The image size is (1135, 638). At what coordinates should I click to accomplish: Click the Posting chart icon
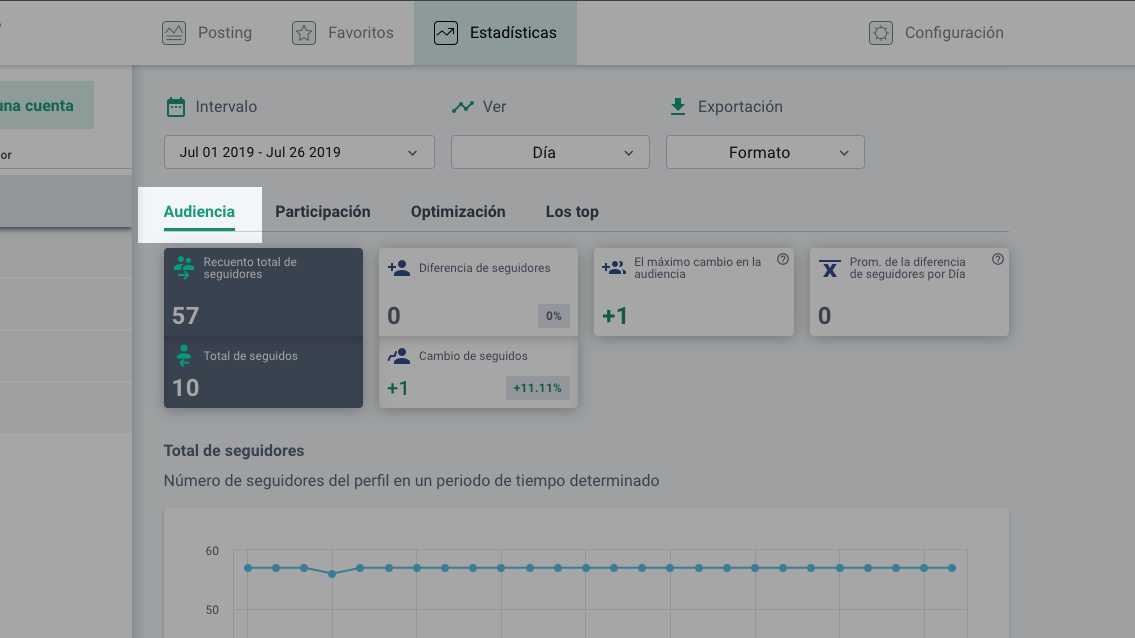coord(174,33)
